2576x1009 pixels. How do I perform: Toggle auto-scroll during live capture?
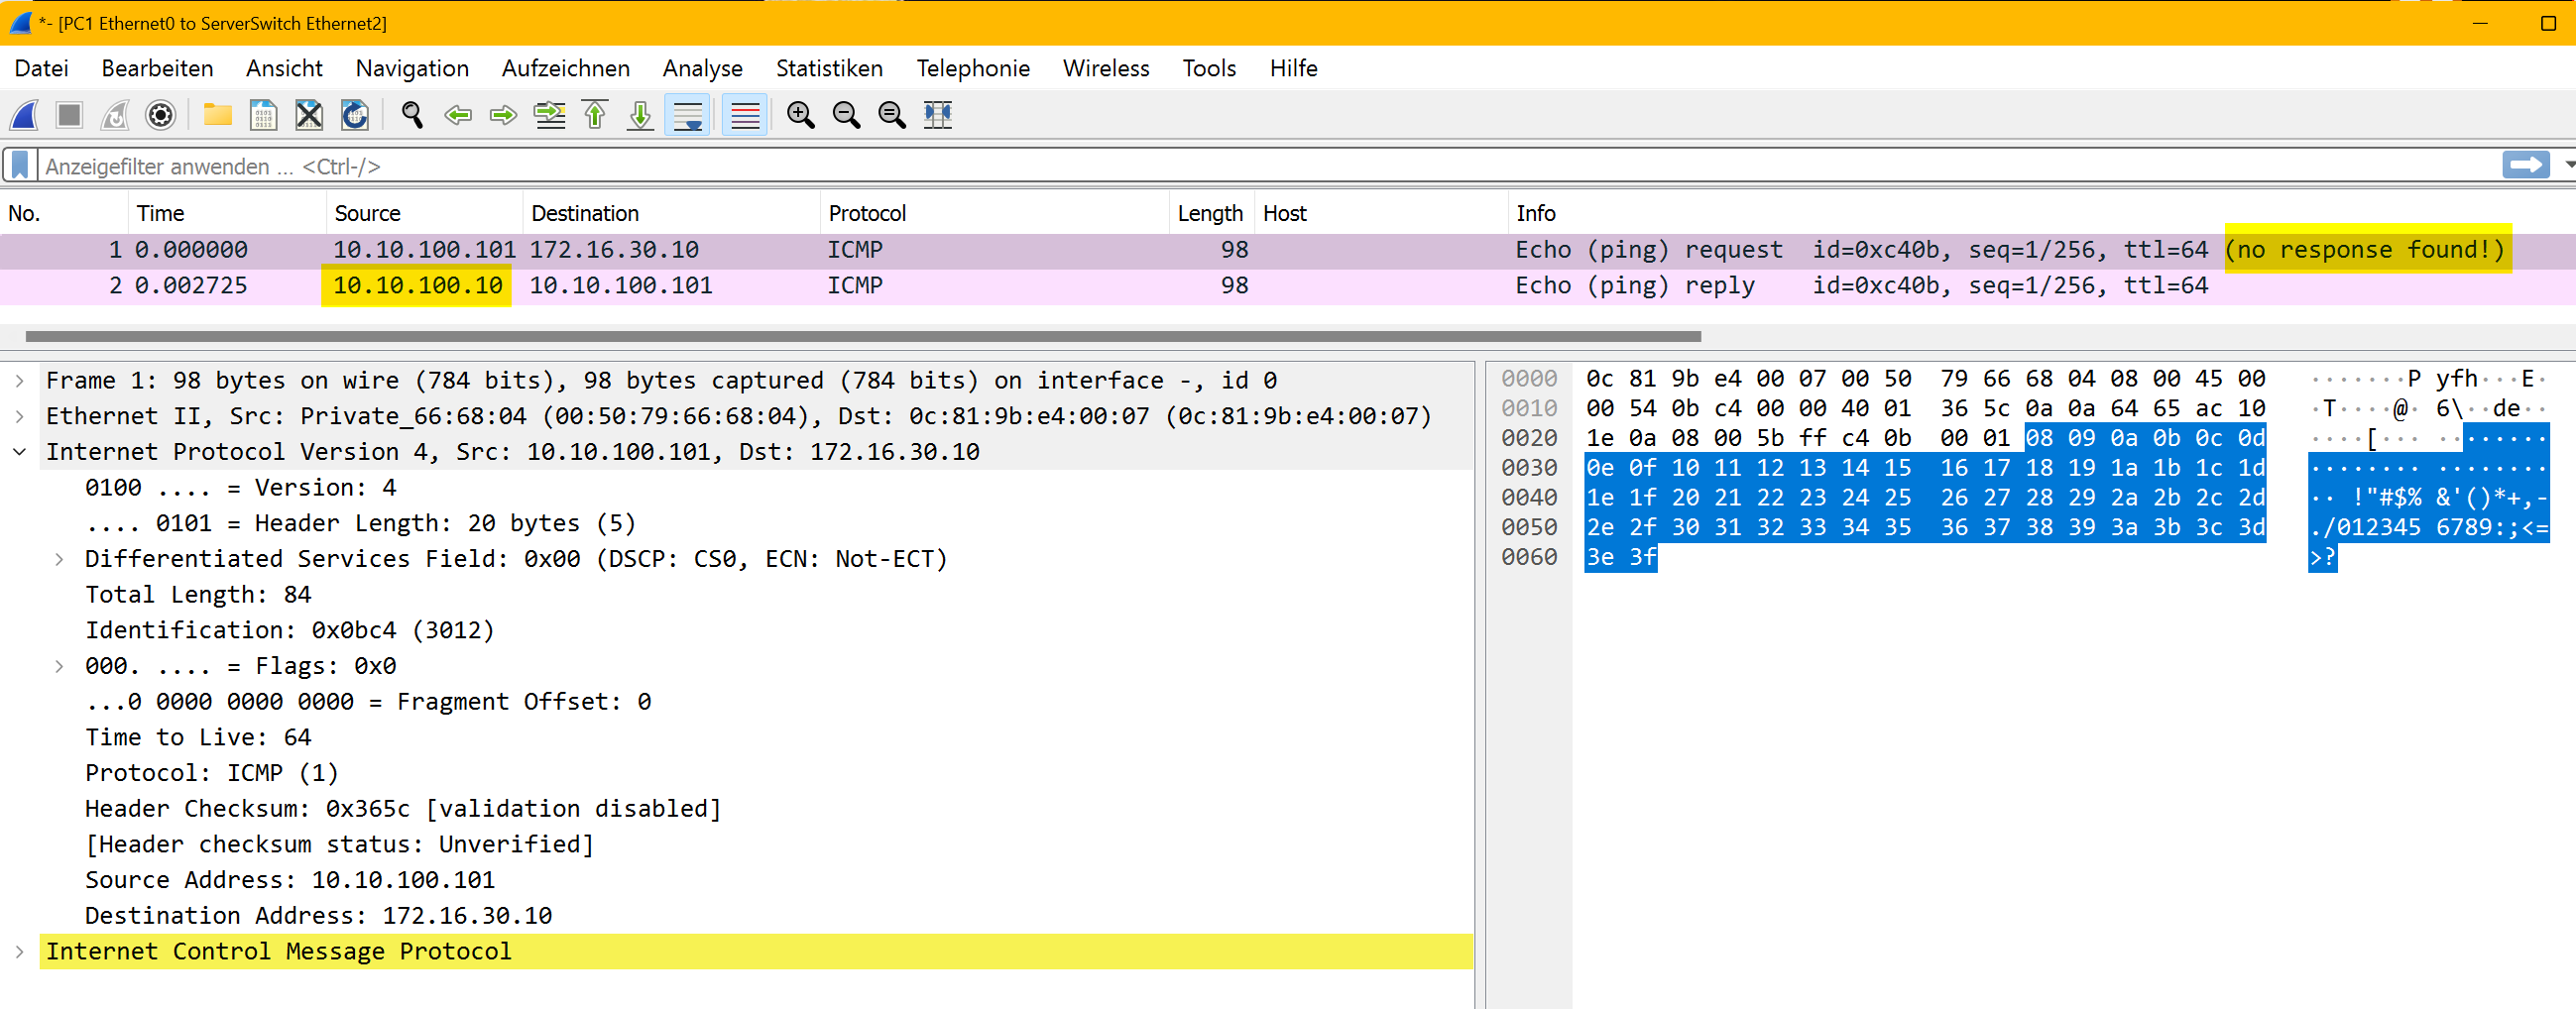(688, 115)
